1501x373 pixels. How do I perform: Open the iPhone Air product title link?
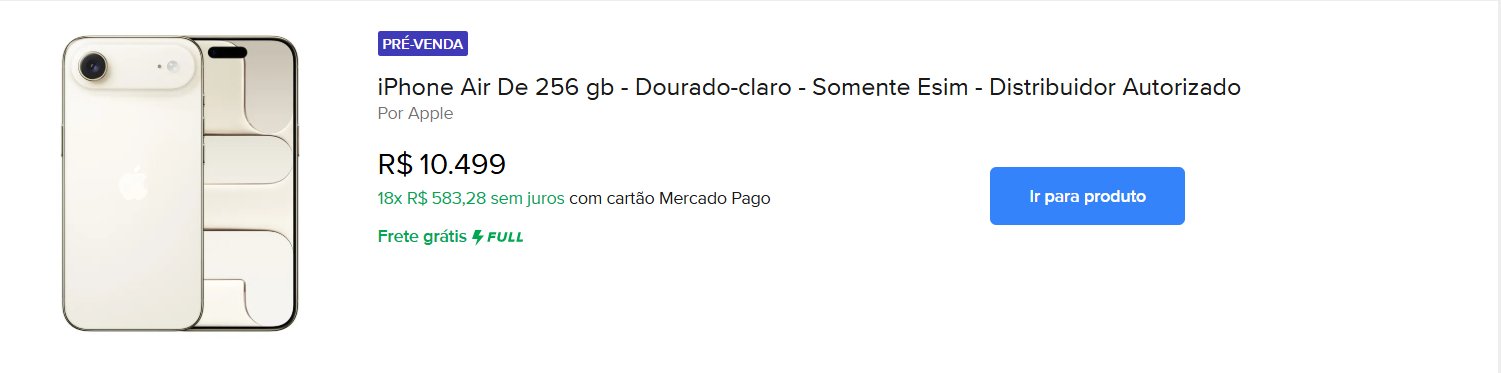[809, 87]
